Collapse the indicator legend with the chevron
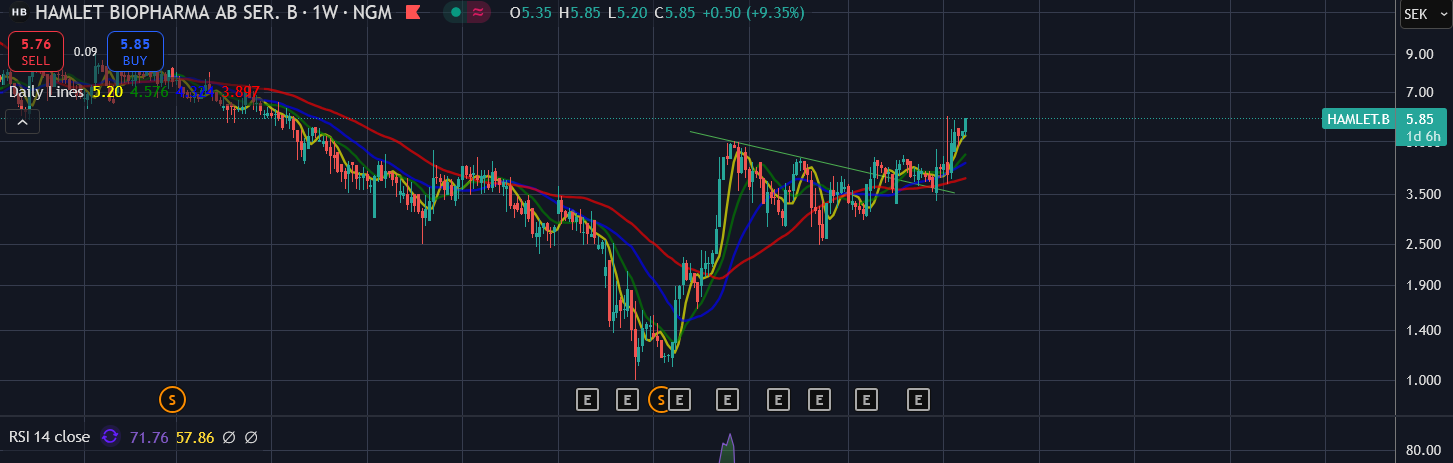The height and width of the screenshot is (463, 1453). (x=22, y=122)
